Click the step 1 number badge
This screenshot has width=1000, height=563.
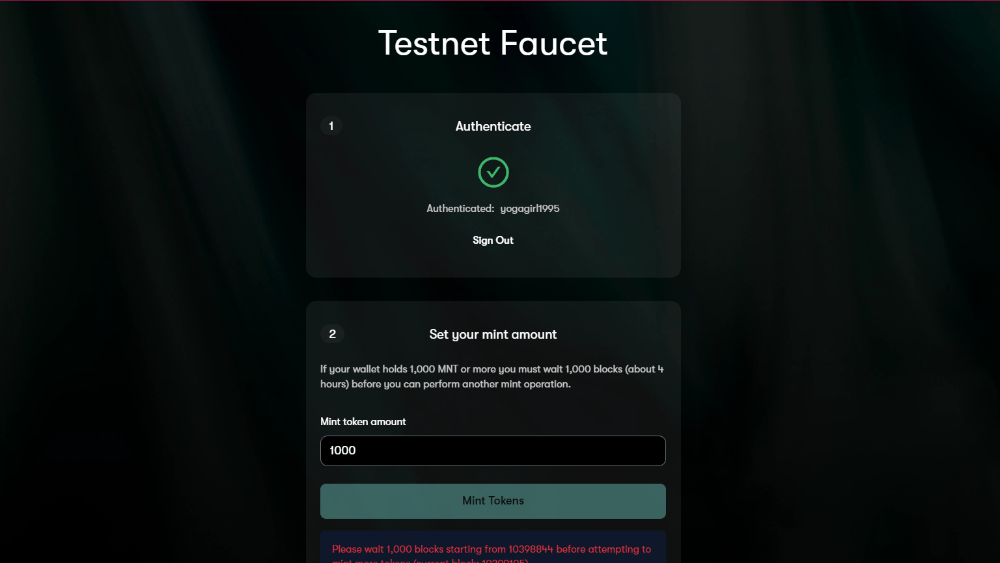[332, 126]
